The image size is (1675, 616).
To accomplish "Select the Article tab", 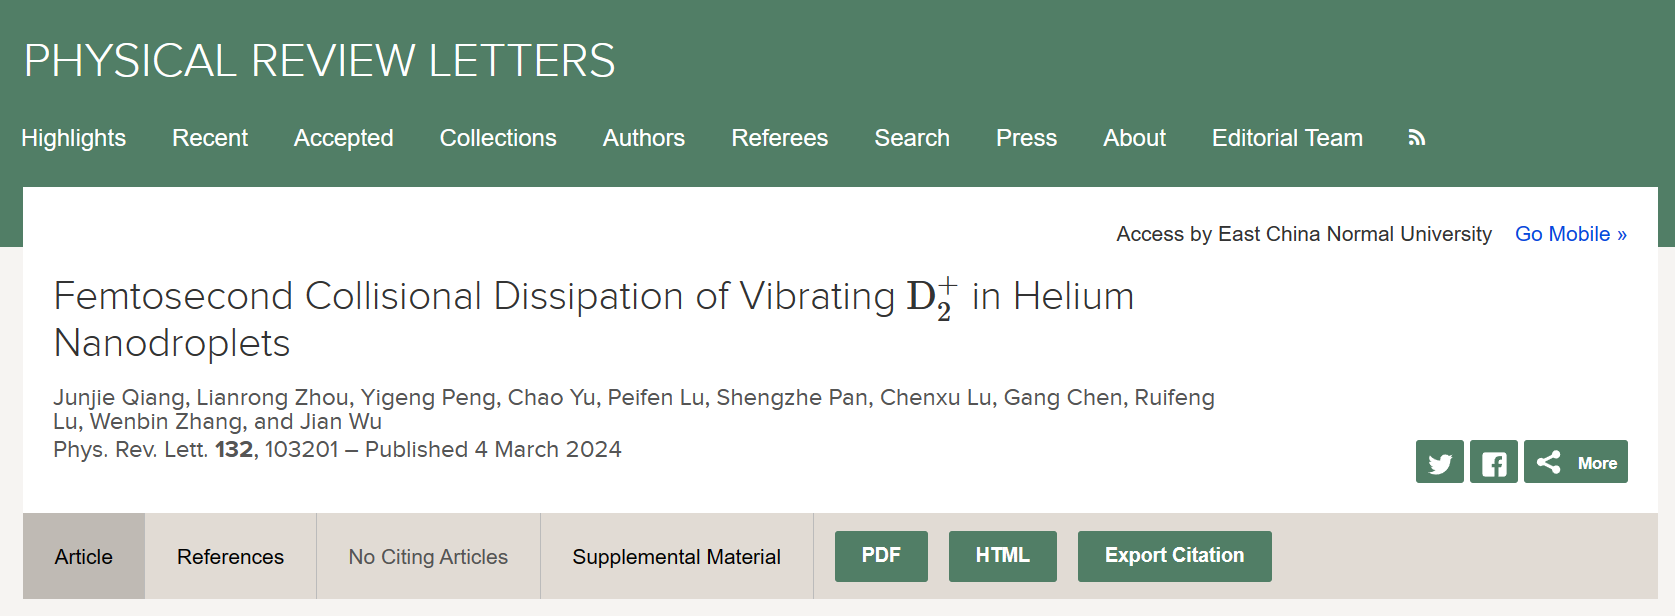I will pyautogui.click(x=84, y=557).
